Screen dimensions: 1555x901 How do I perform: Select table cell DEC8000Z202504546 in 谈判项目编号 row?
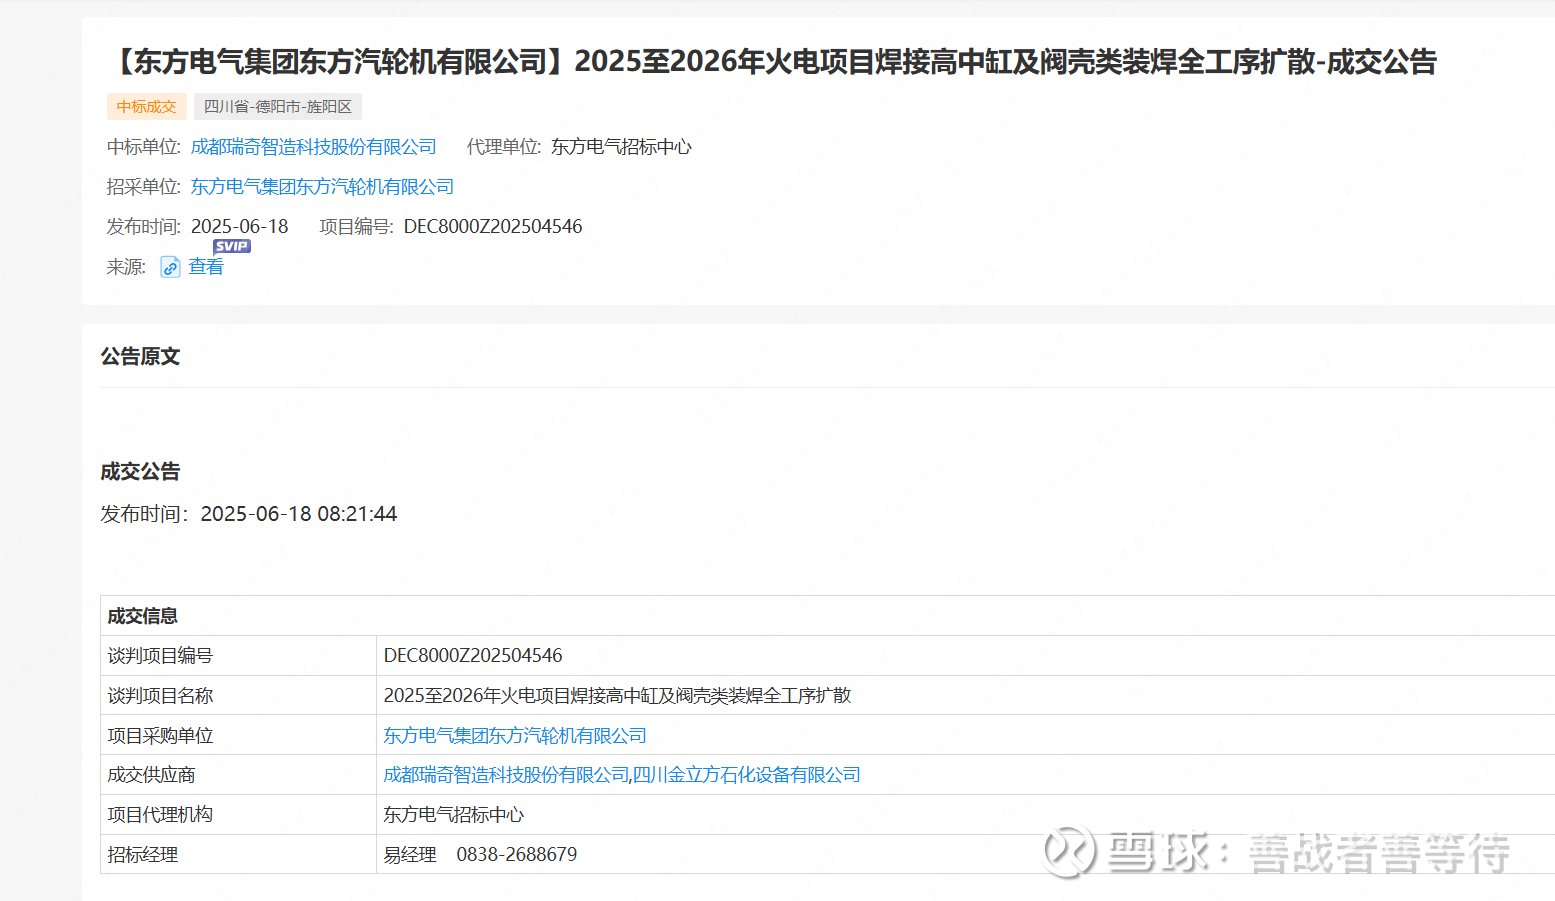tap(473, 656)
